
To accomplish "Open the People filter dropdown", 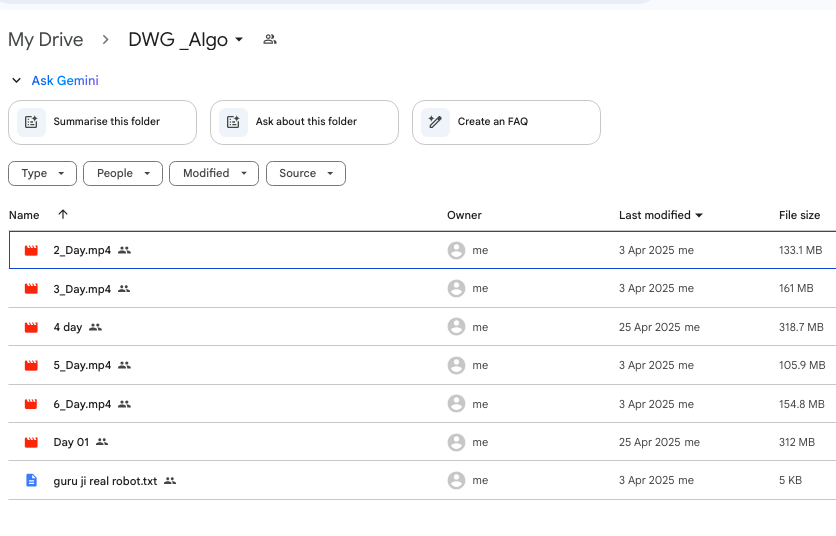I will click(x=123, y=173).
